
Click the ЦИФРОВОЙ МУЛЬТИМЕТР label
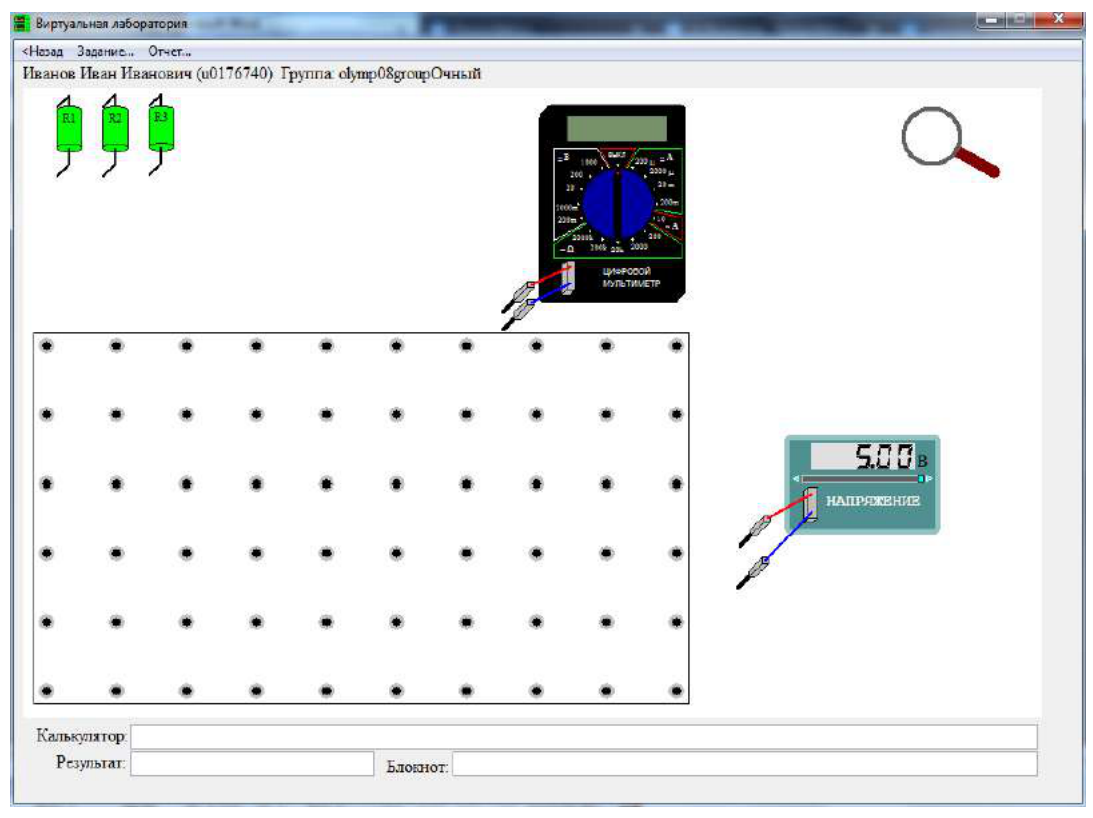click(x=631, y=278)
